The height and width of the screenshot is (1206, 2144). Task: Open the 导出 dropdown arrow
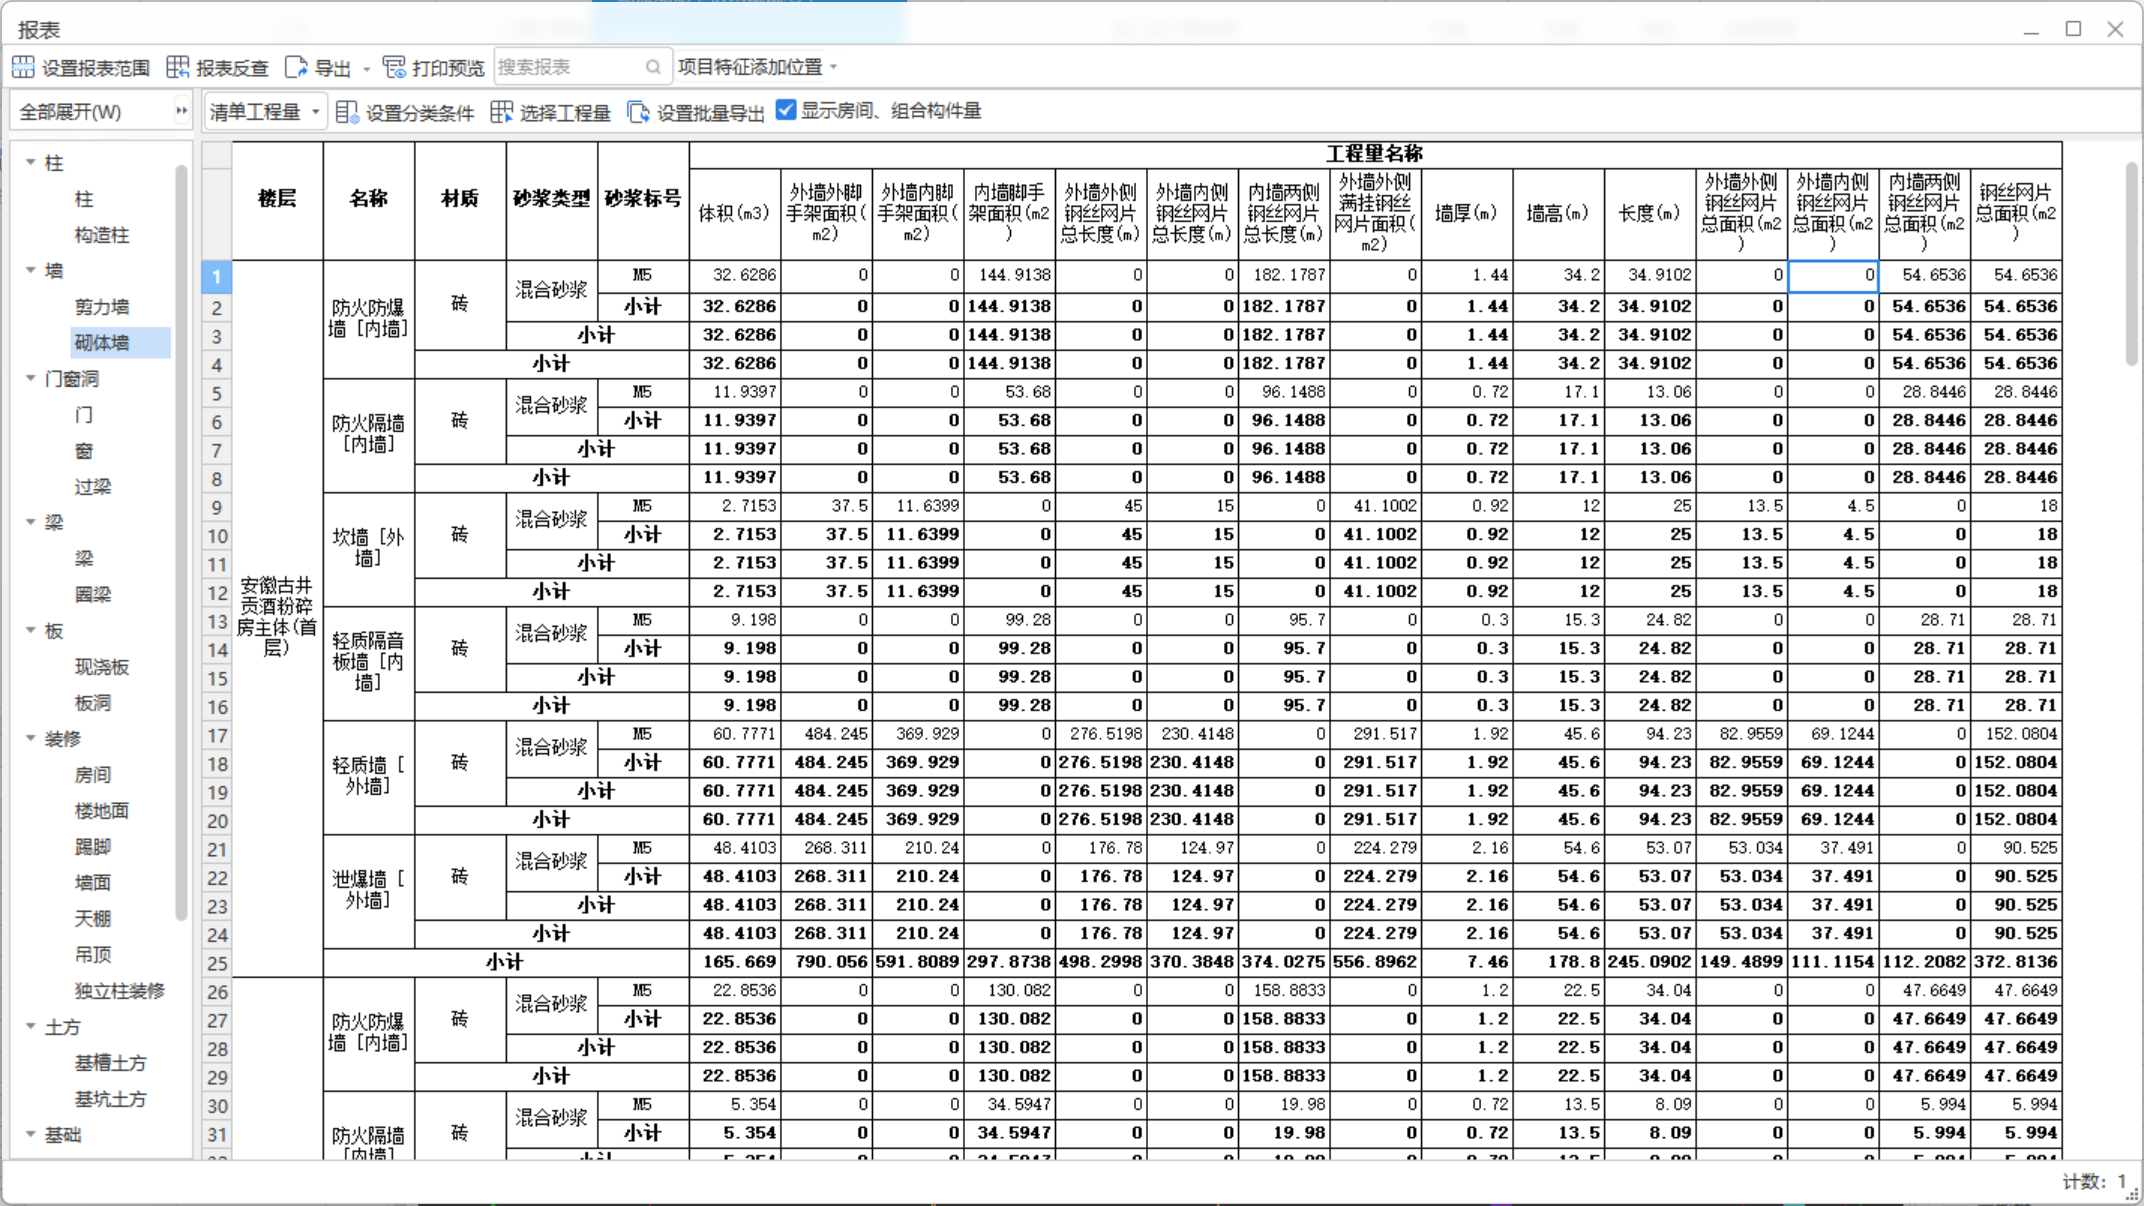coord(366,68)
